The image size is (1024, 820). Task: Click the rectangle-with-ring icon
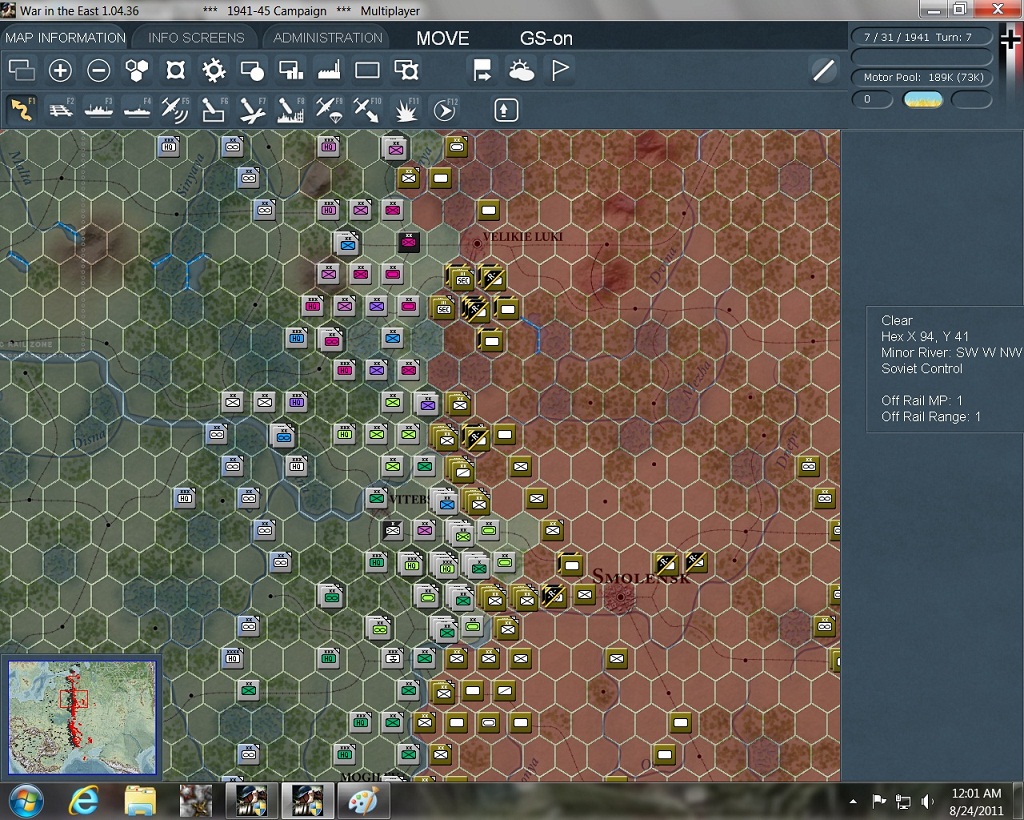(x=406, y=70)
